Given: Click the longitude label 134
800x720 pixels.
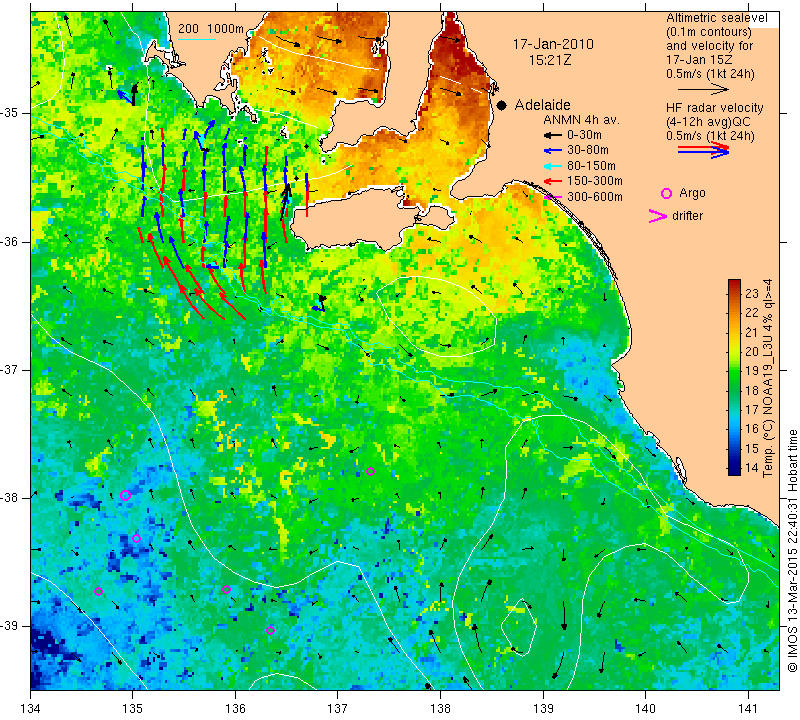Looking at the screenshot, I should tap(31, 708).
